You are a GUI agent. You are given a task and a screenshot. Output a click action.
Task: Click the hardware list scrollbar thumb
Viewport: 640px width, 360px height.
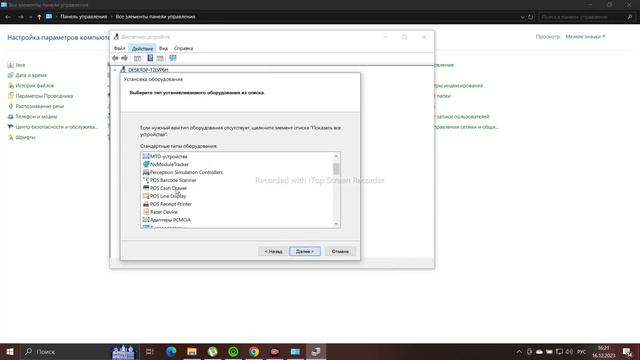(336, 168)
